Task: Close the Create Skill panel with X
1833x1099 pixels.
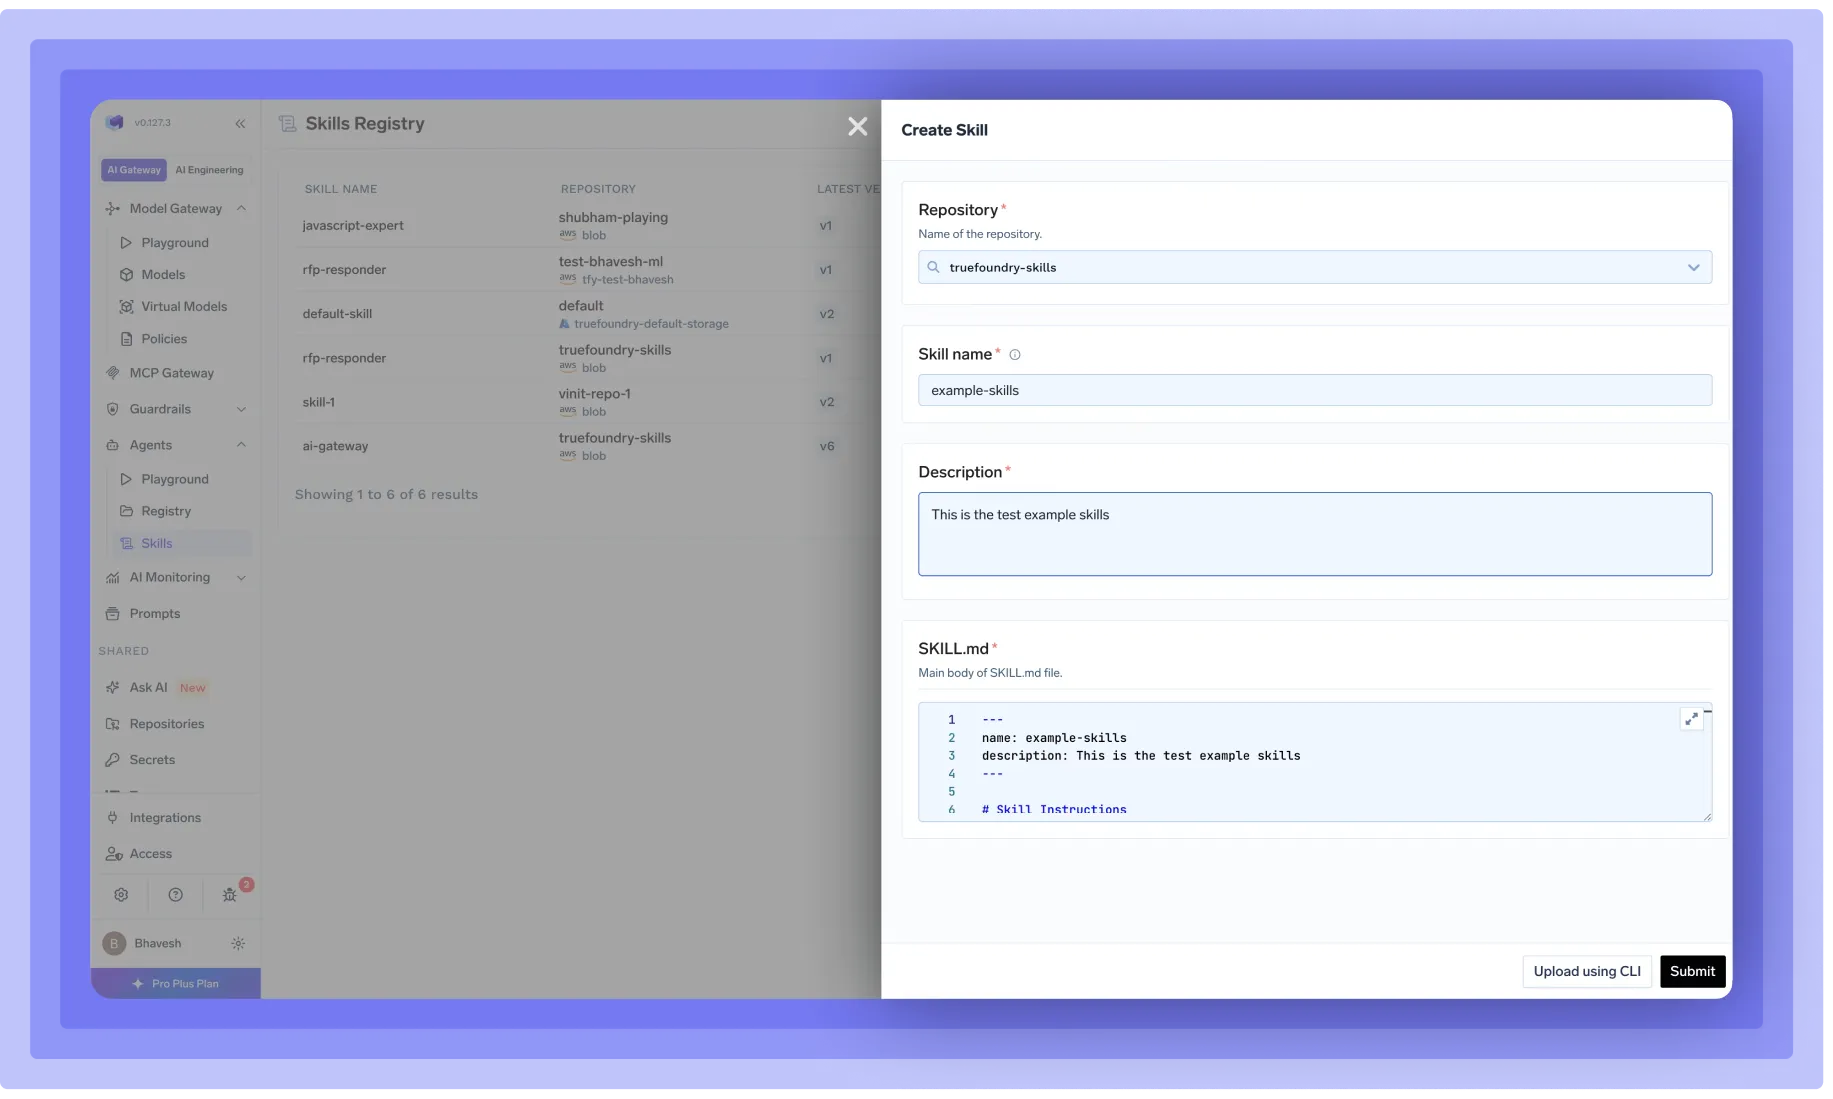Action: [x=857, y=126]
